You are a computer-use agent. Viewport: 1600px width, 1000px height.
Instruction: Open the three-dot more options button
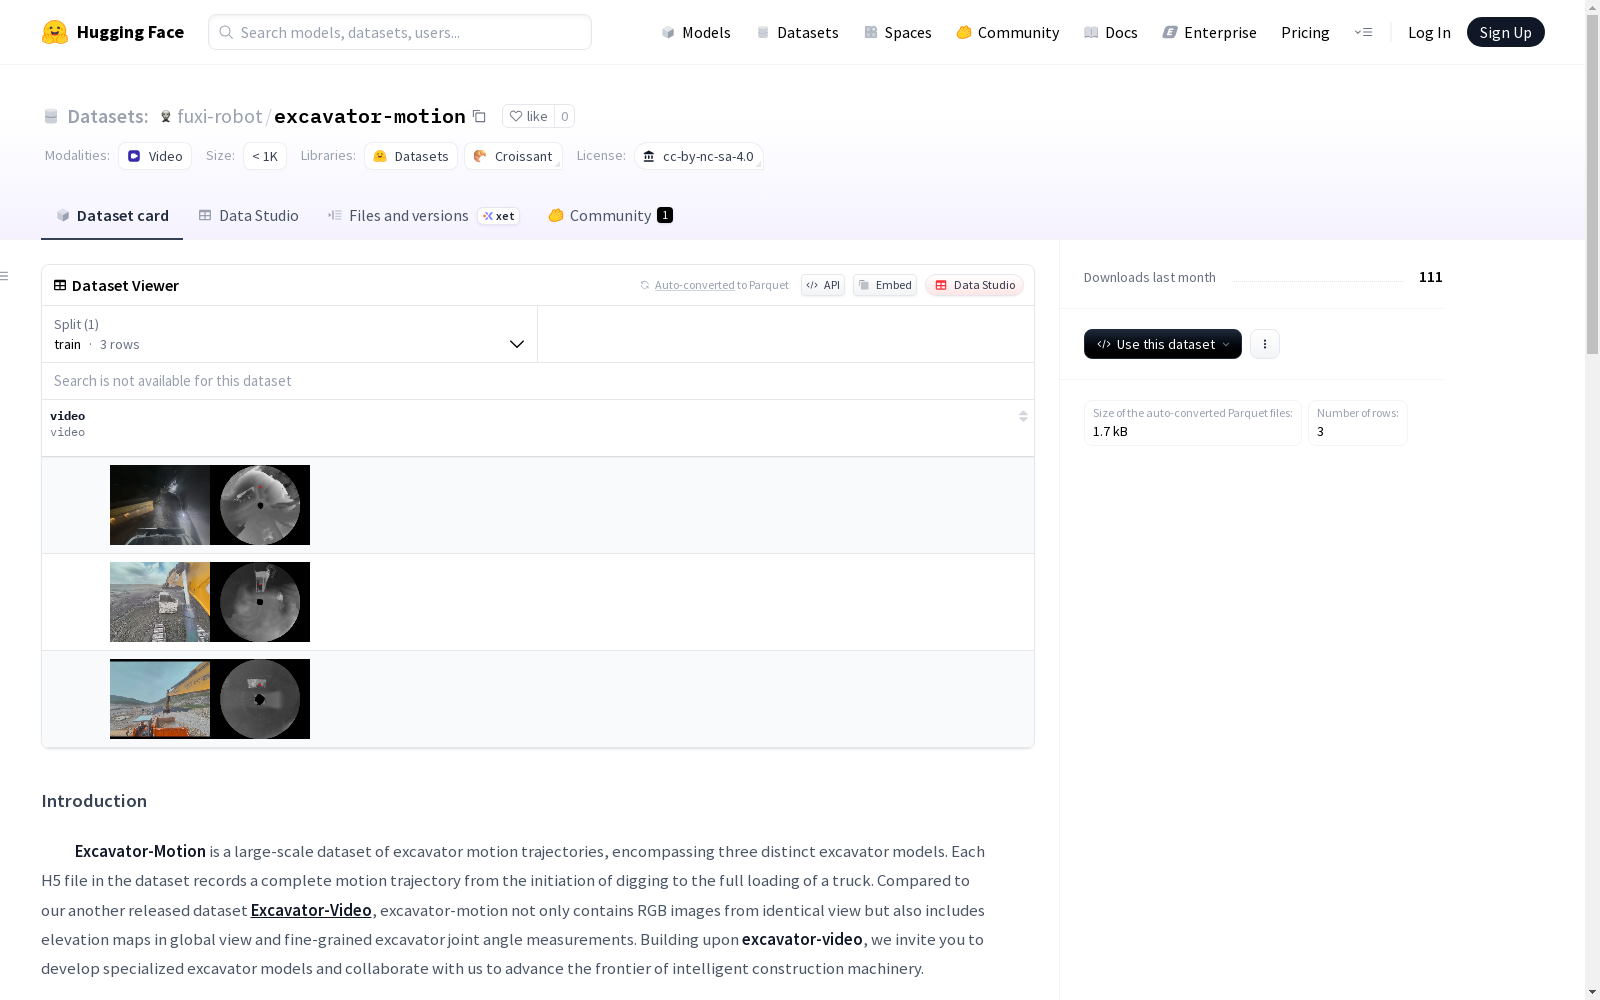click(1264, 344)
